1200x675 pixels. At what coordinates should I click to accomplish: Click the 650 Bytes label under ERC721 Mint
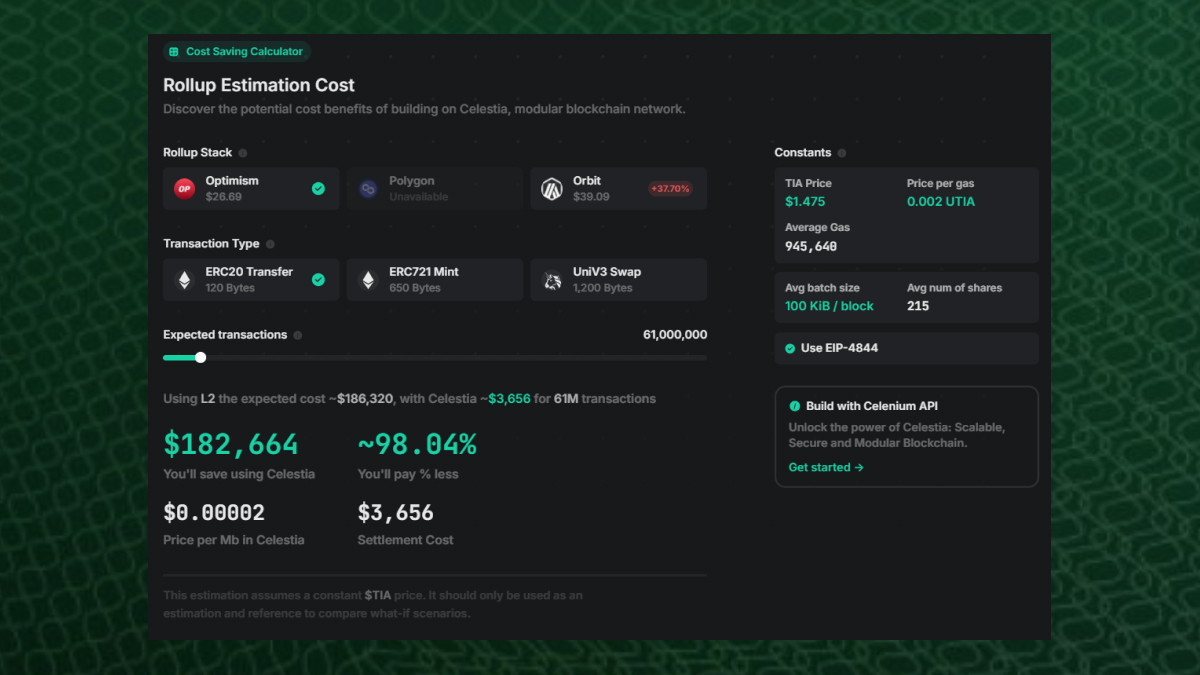417,288
